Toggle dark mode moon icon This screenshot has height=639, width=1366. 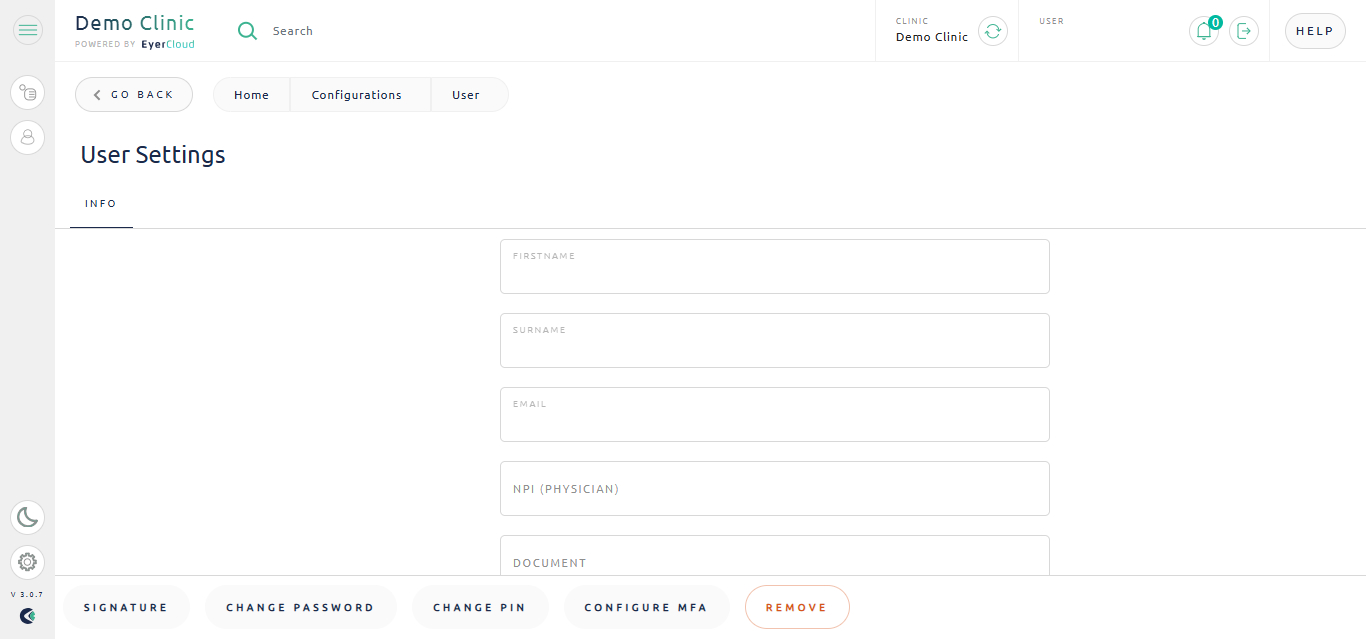[28, 517]
